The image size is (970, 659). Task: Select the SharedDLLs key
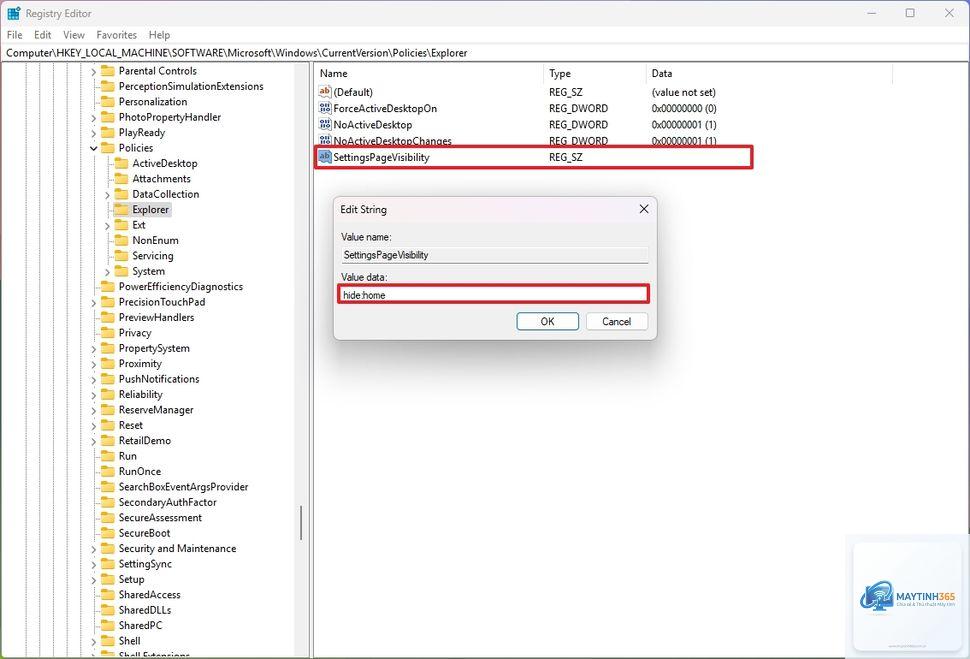(x=145, y=610)
